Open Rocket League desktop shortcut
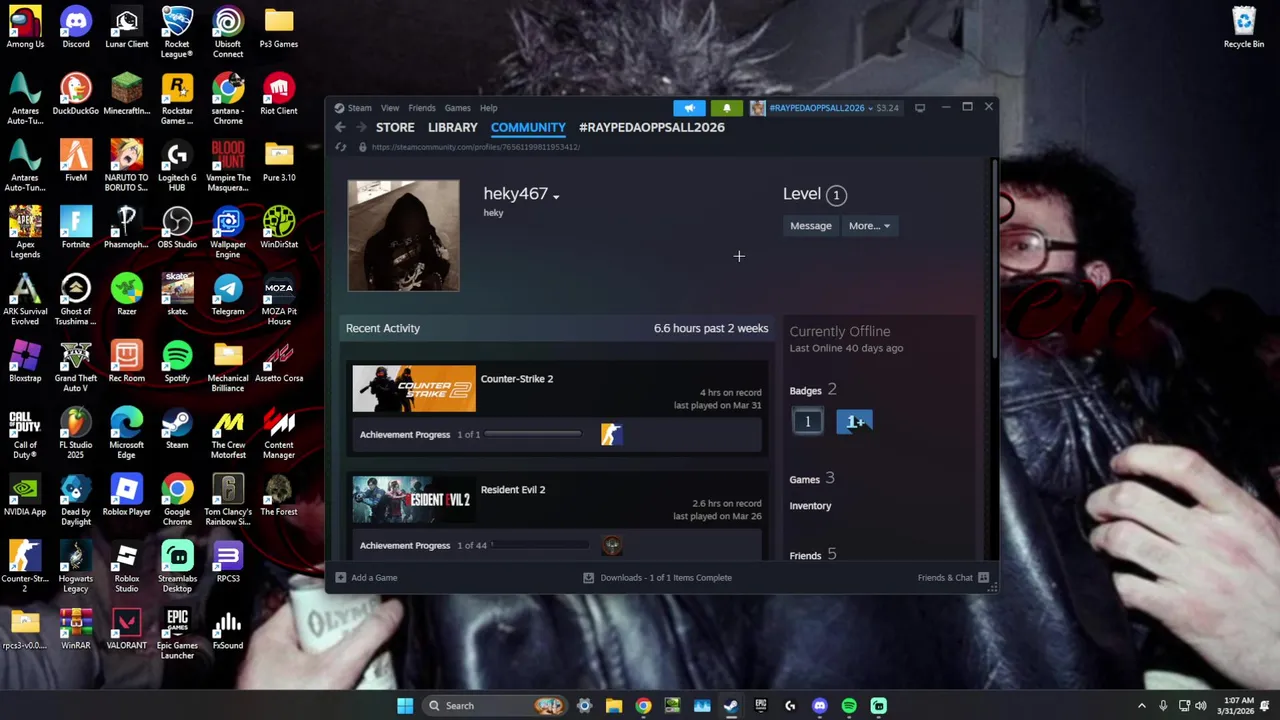 [x=177, y=32]
